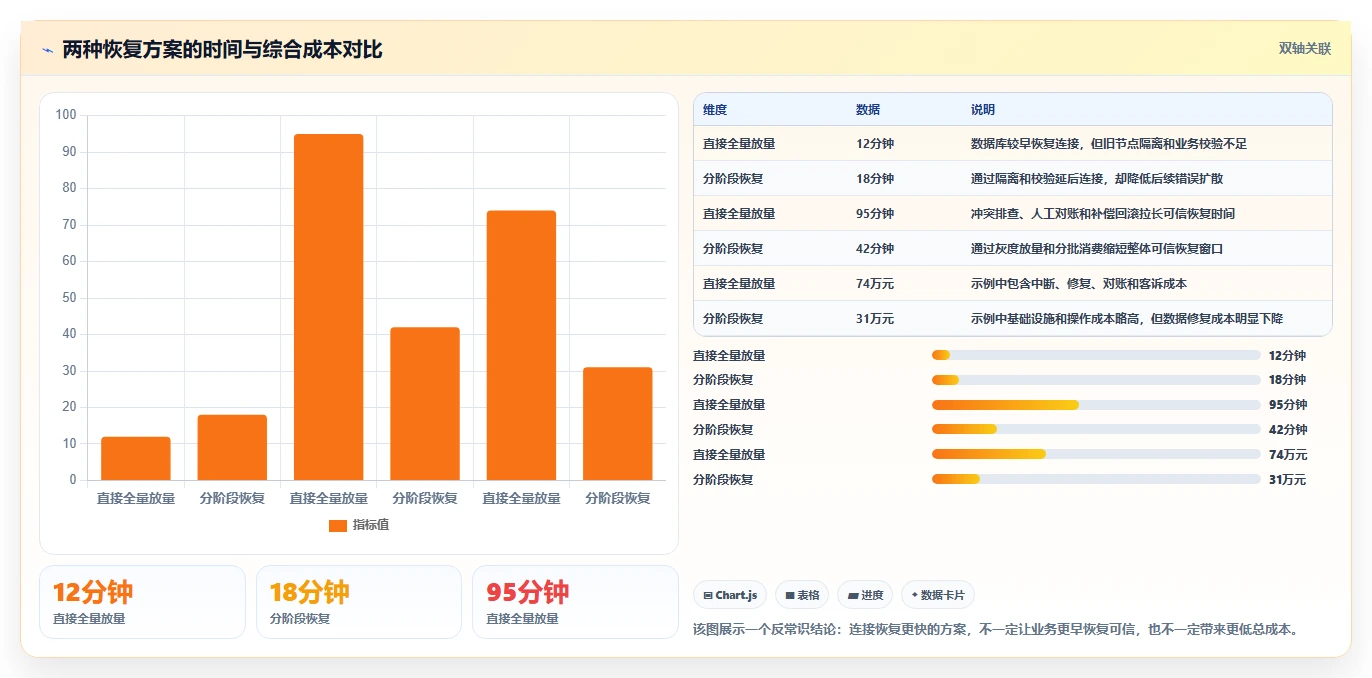
Task: Click the tallest chart bar reaching 95
Action: [328, 307]
